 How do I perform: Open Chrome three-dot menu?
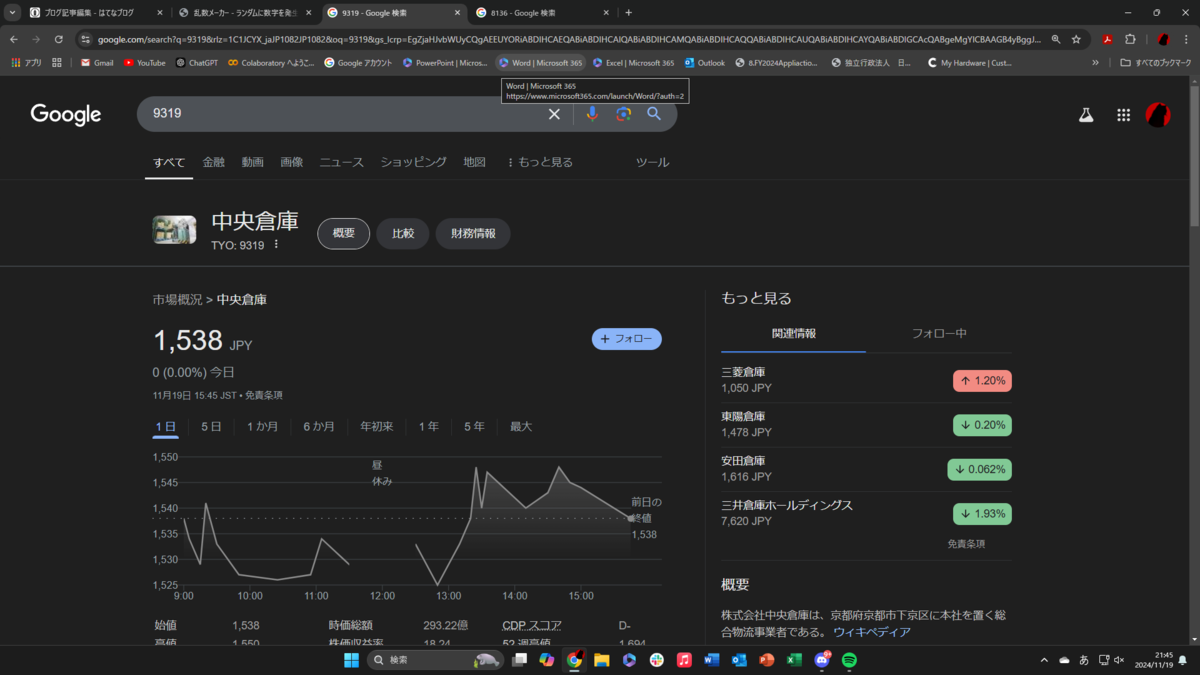1186,39
